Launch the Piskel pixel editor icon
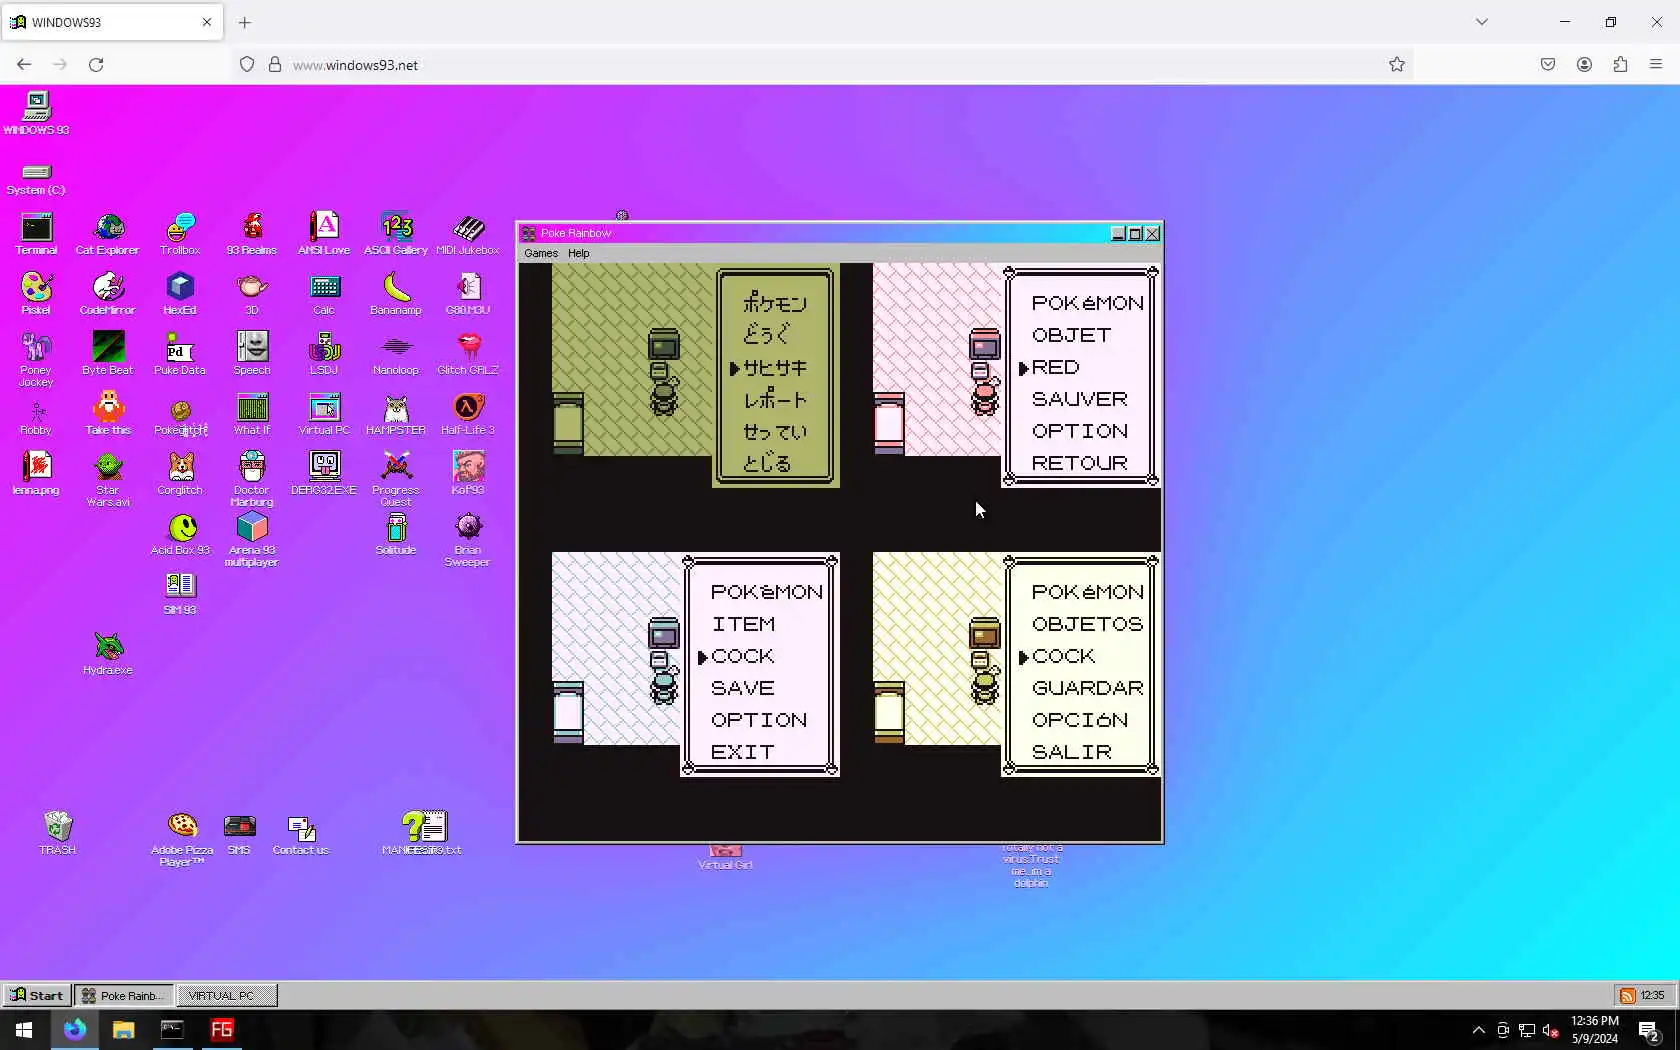 36,294
